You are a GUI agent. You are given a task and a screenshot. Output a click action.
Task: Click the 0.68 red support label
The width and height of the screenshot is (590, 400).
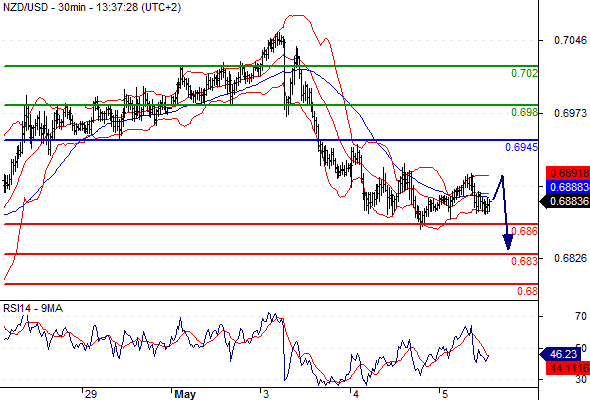[527, 291]
